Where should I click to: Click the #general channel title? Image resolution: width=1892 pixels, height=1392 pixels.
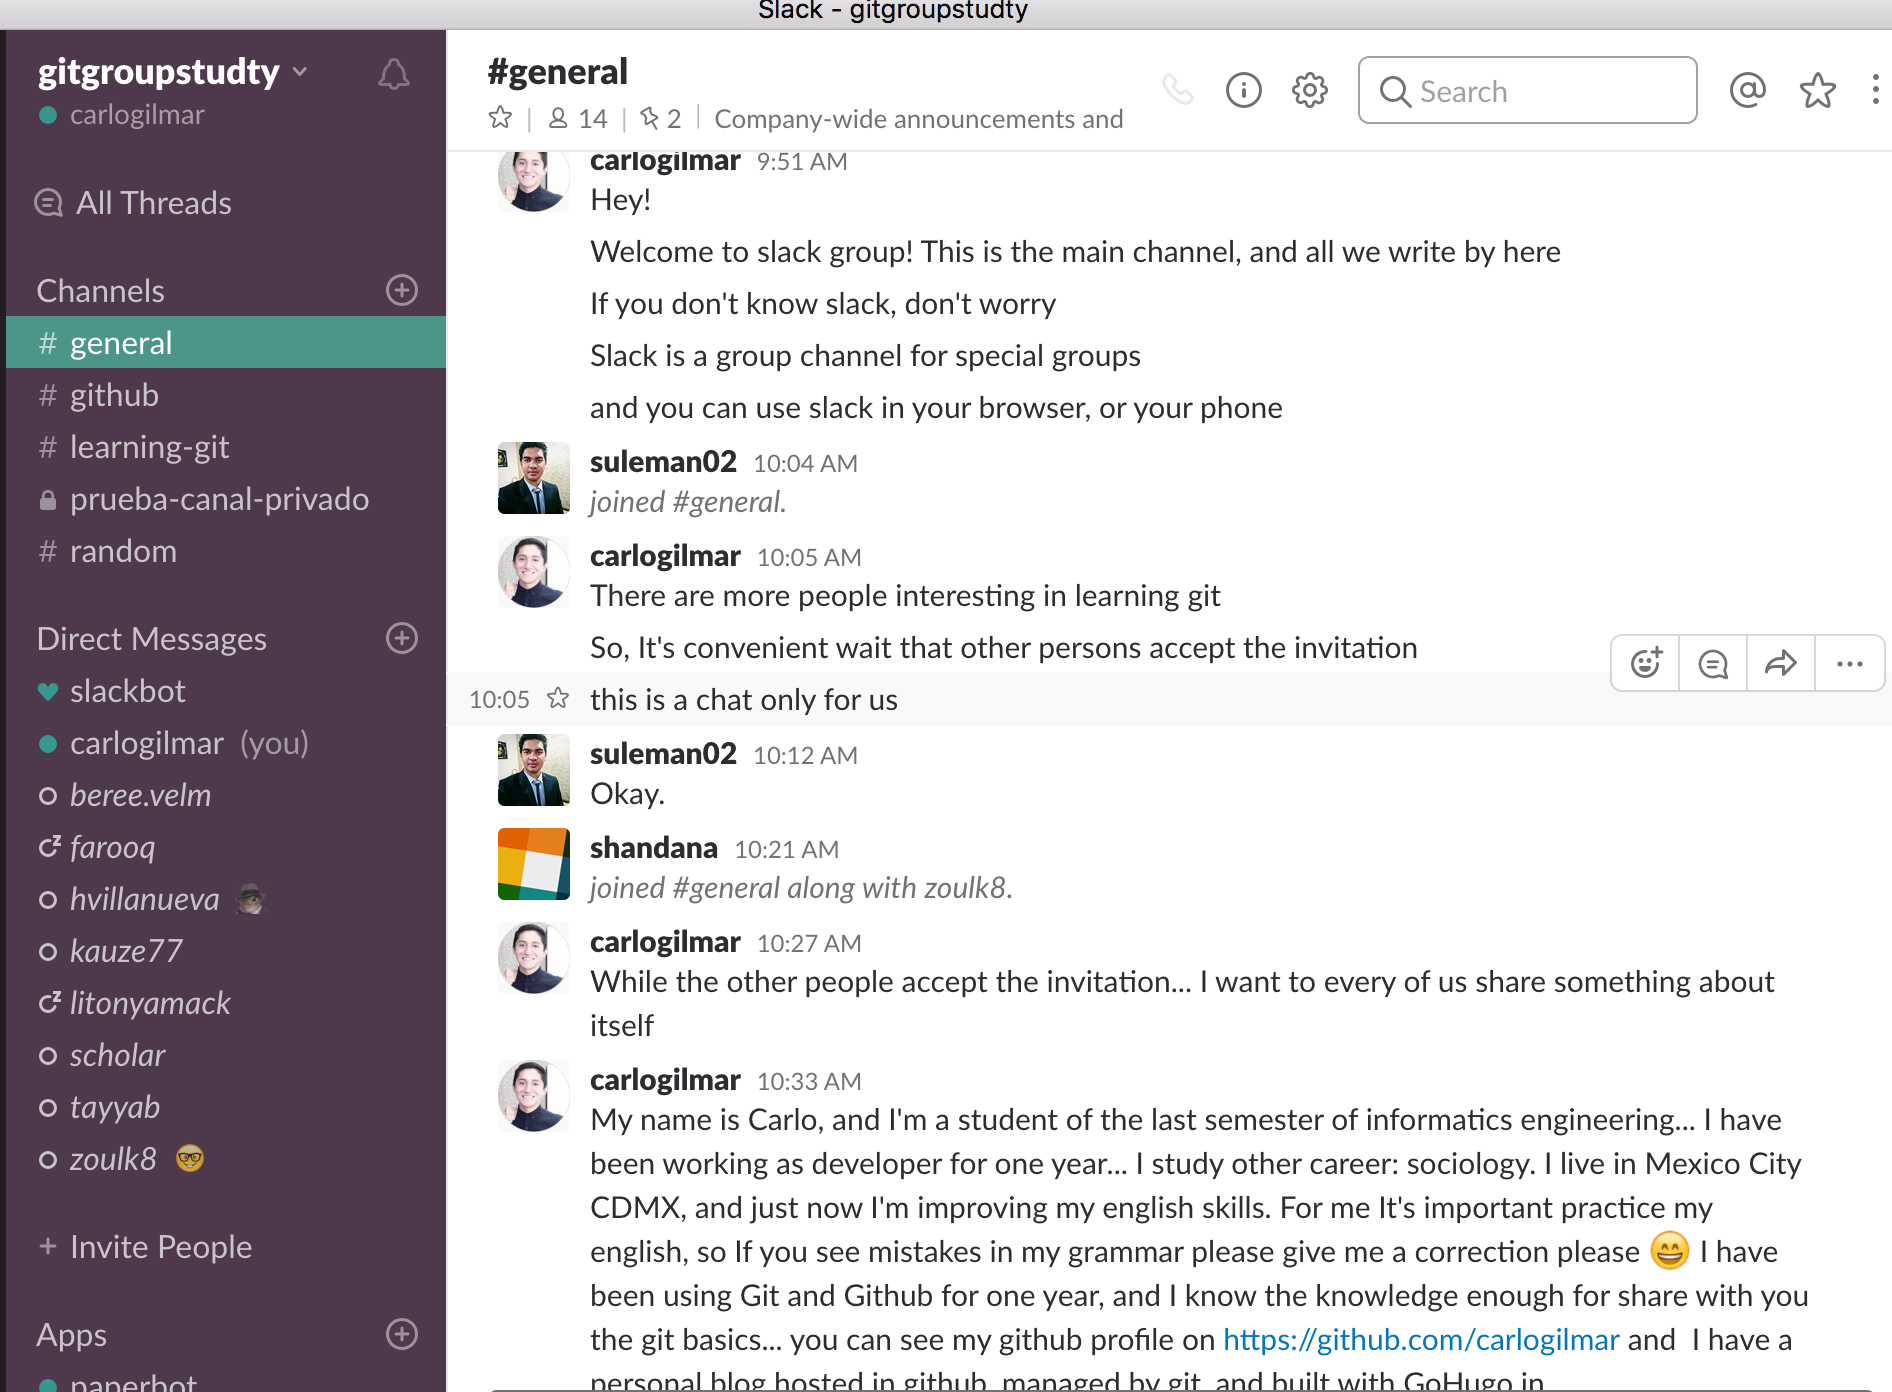click(x=557, y=72)
